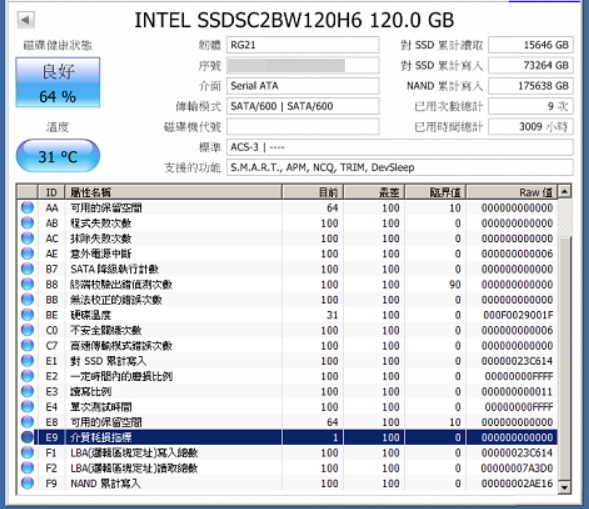Click the 屬性名稱 column header
The image size is (589, 509).
tap(174, 192)
